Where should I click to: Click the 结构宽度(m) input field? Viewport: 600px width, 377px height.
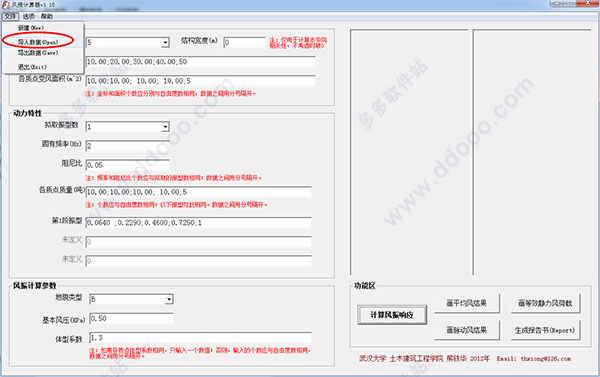(x=244, y=42)
